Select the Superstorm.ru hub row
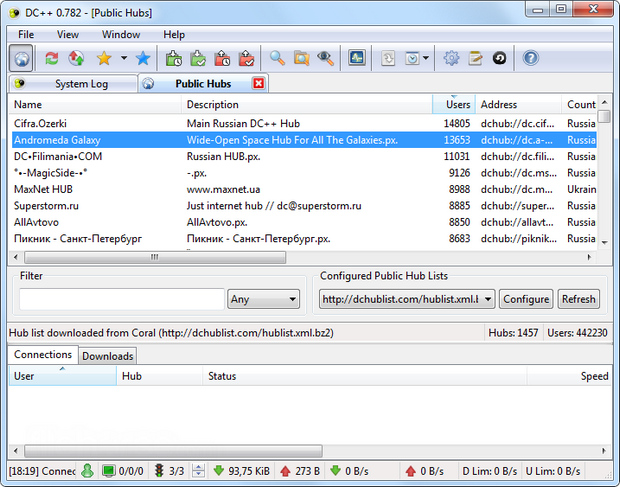The height and width of the screenshot is (487, 620). pyautogui.click(x=304, y=206)
